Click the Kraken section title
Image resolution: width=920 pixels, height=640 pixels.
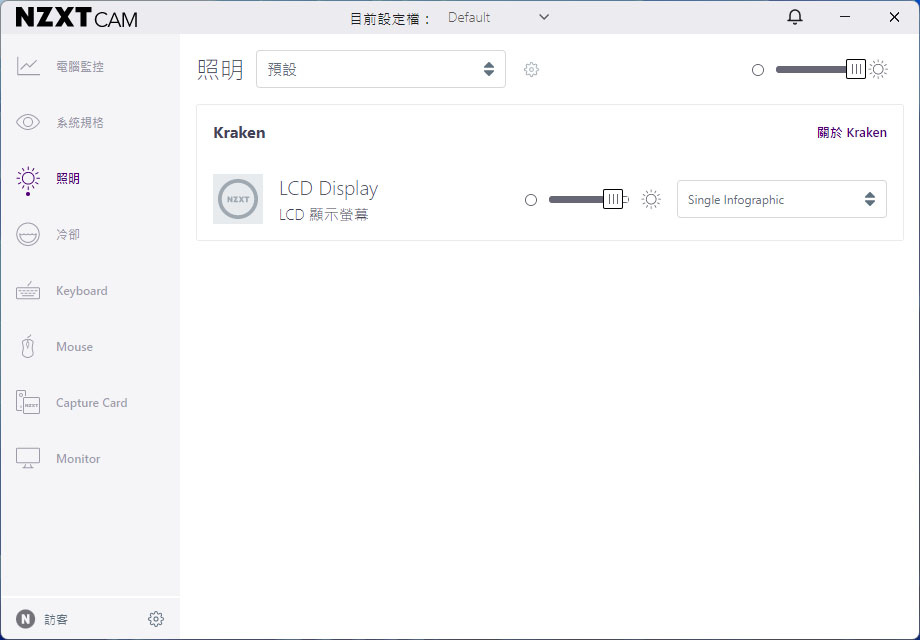[x=239, y=133]
